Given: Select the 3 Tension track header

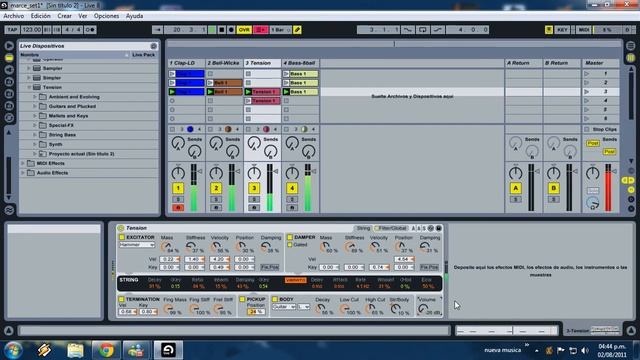Looking at the screenshot, I should pos(262,63).
